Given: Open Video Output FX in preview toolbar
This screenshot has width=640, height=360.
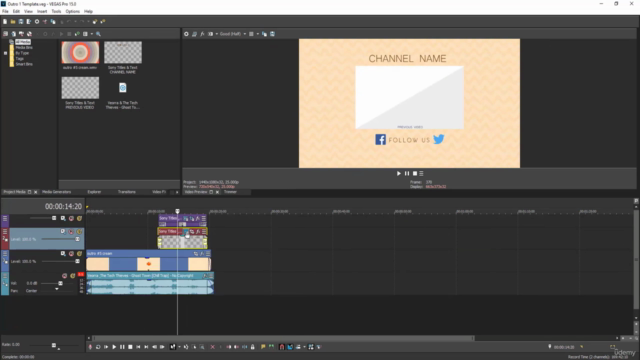Looking at the screenshot, I should 202,34.
